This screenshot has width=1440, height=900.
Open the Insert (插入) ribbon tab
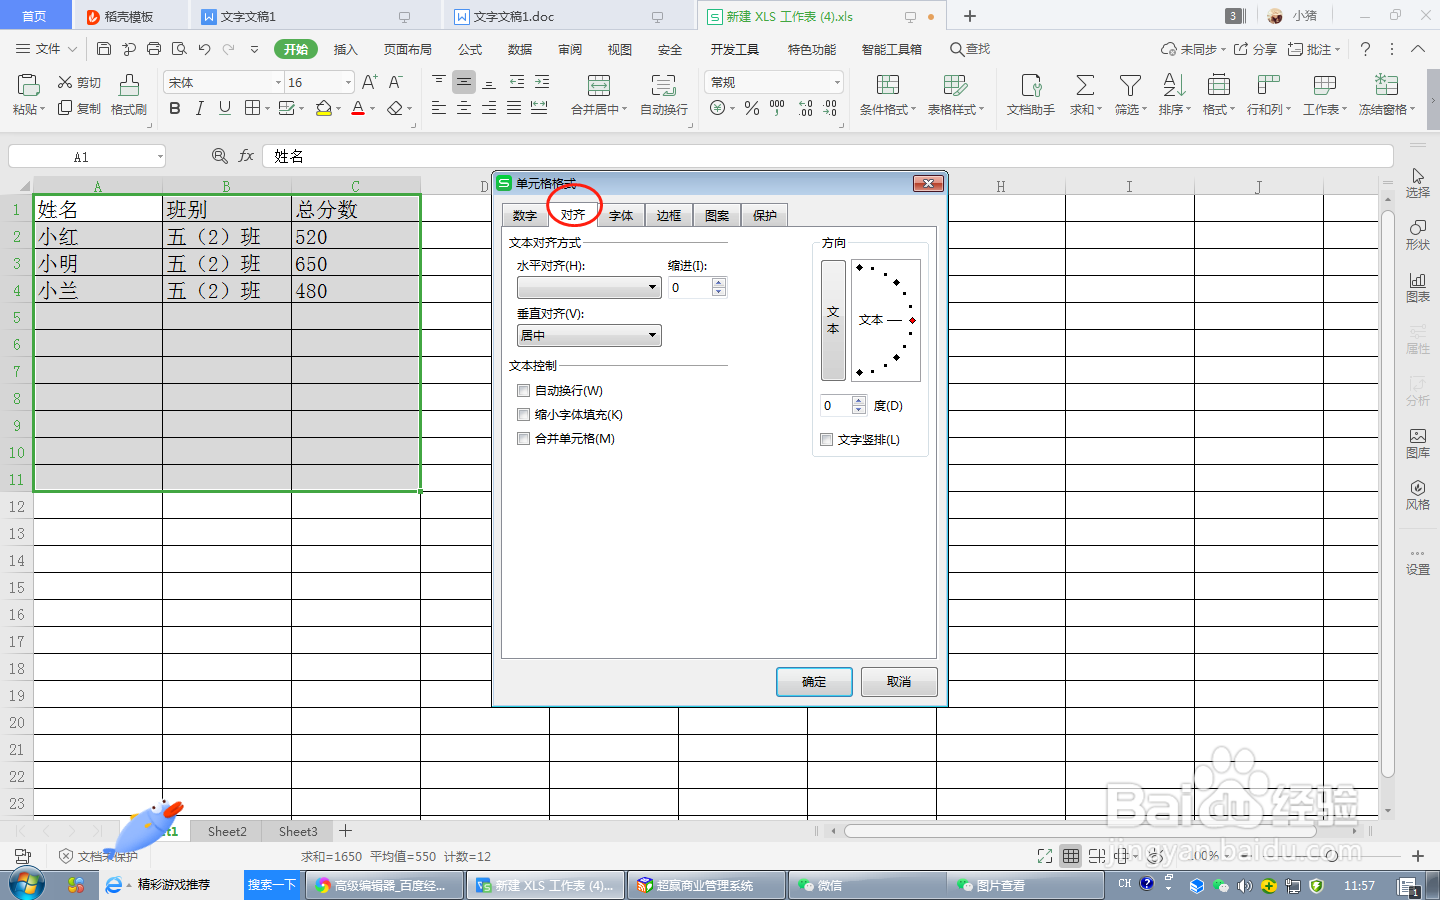(x=345, y=49)
